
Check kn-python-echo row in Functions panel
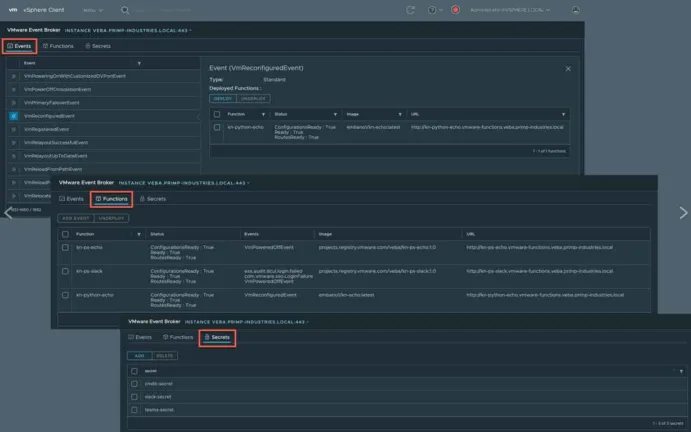pyautogui.click(x=65, y=295)
